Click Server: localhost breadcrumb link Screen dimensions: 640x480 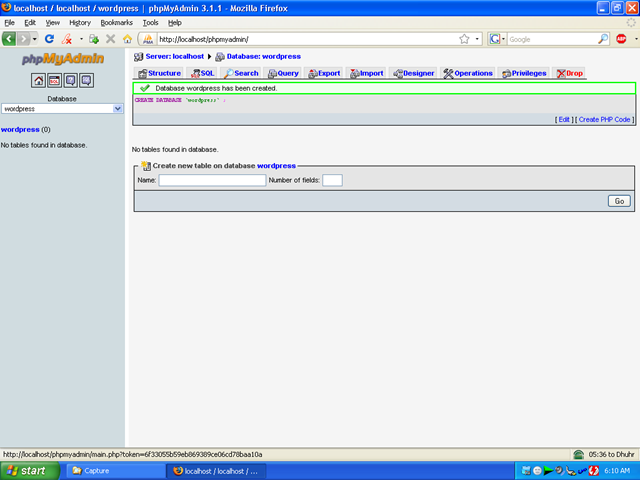click(x=174, y=56)
